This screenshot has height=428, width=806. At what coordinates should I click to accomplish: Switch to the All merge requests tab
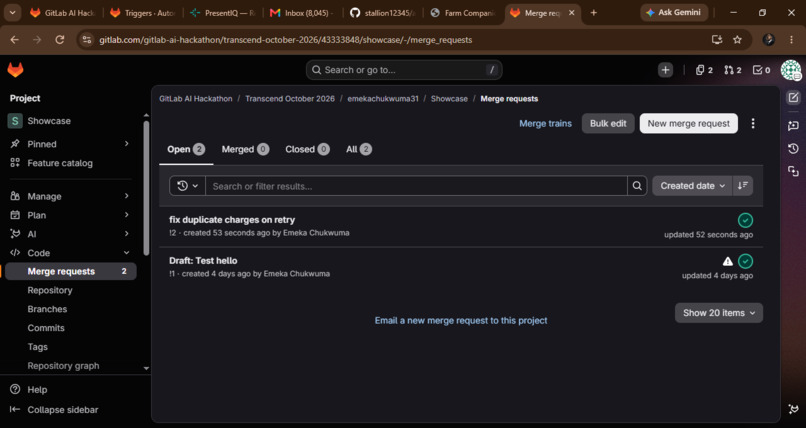pyautogui.click(x=359, y=150)
